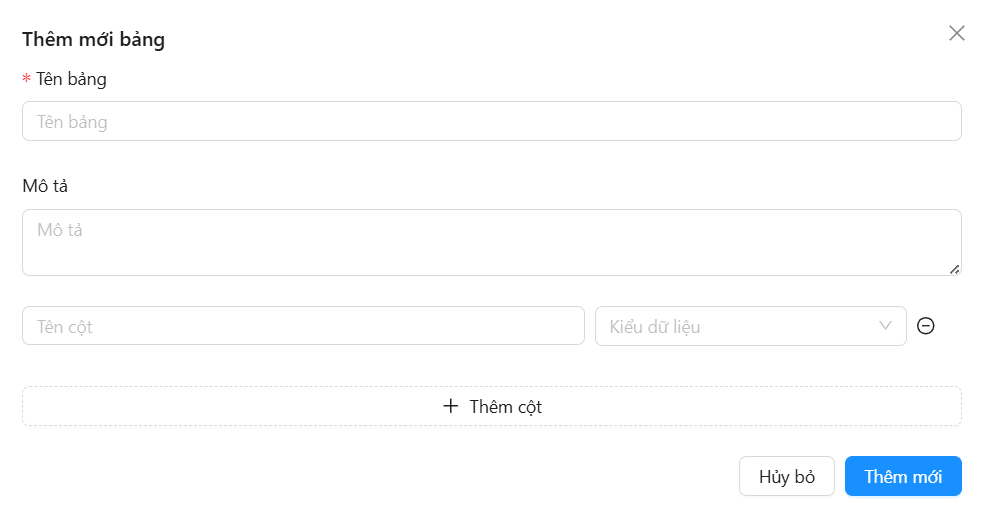The image size is (982, 516).
Task: Add a new column with 'Thêm cột'
Action: click(491, 406)
